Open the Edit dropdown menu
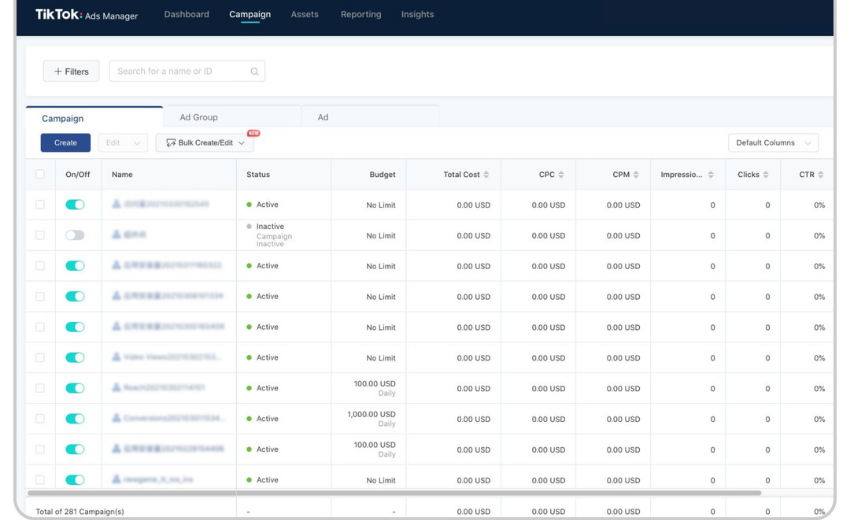 tap(123, 143)
